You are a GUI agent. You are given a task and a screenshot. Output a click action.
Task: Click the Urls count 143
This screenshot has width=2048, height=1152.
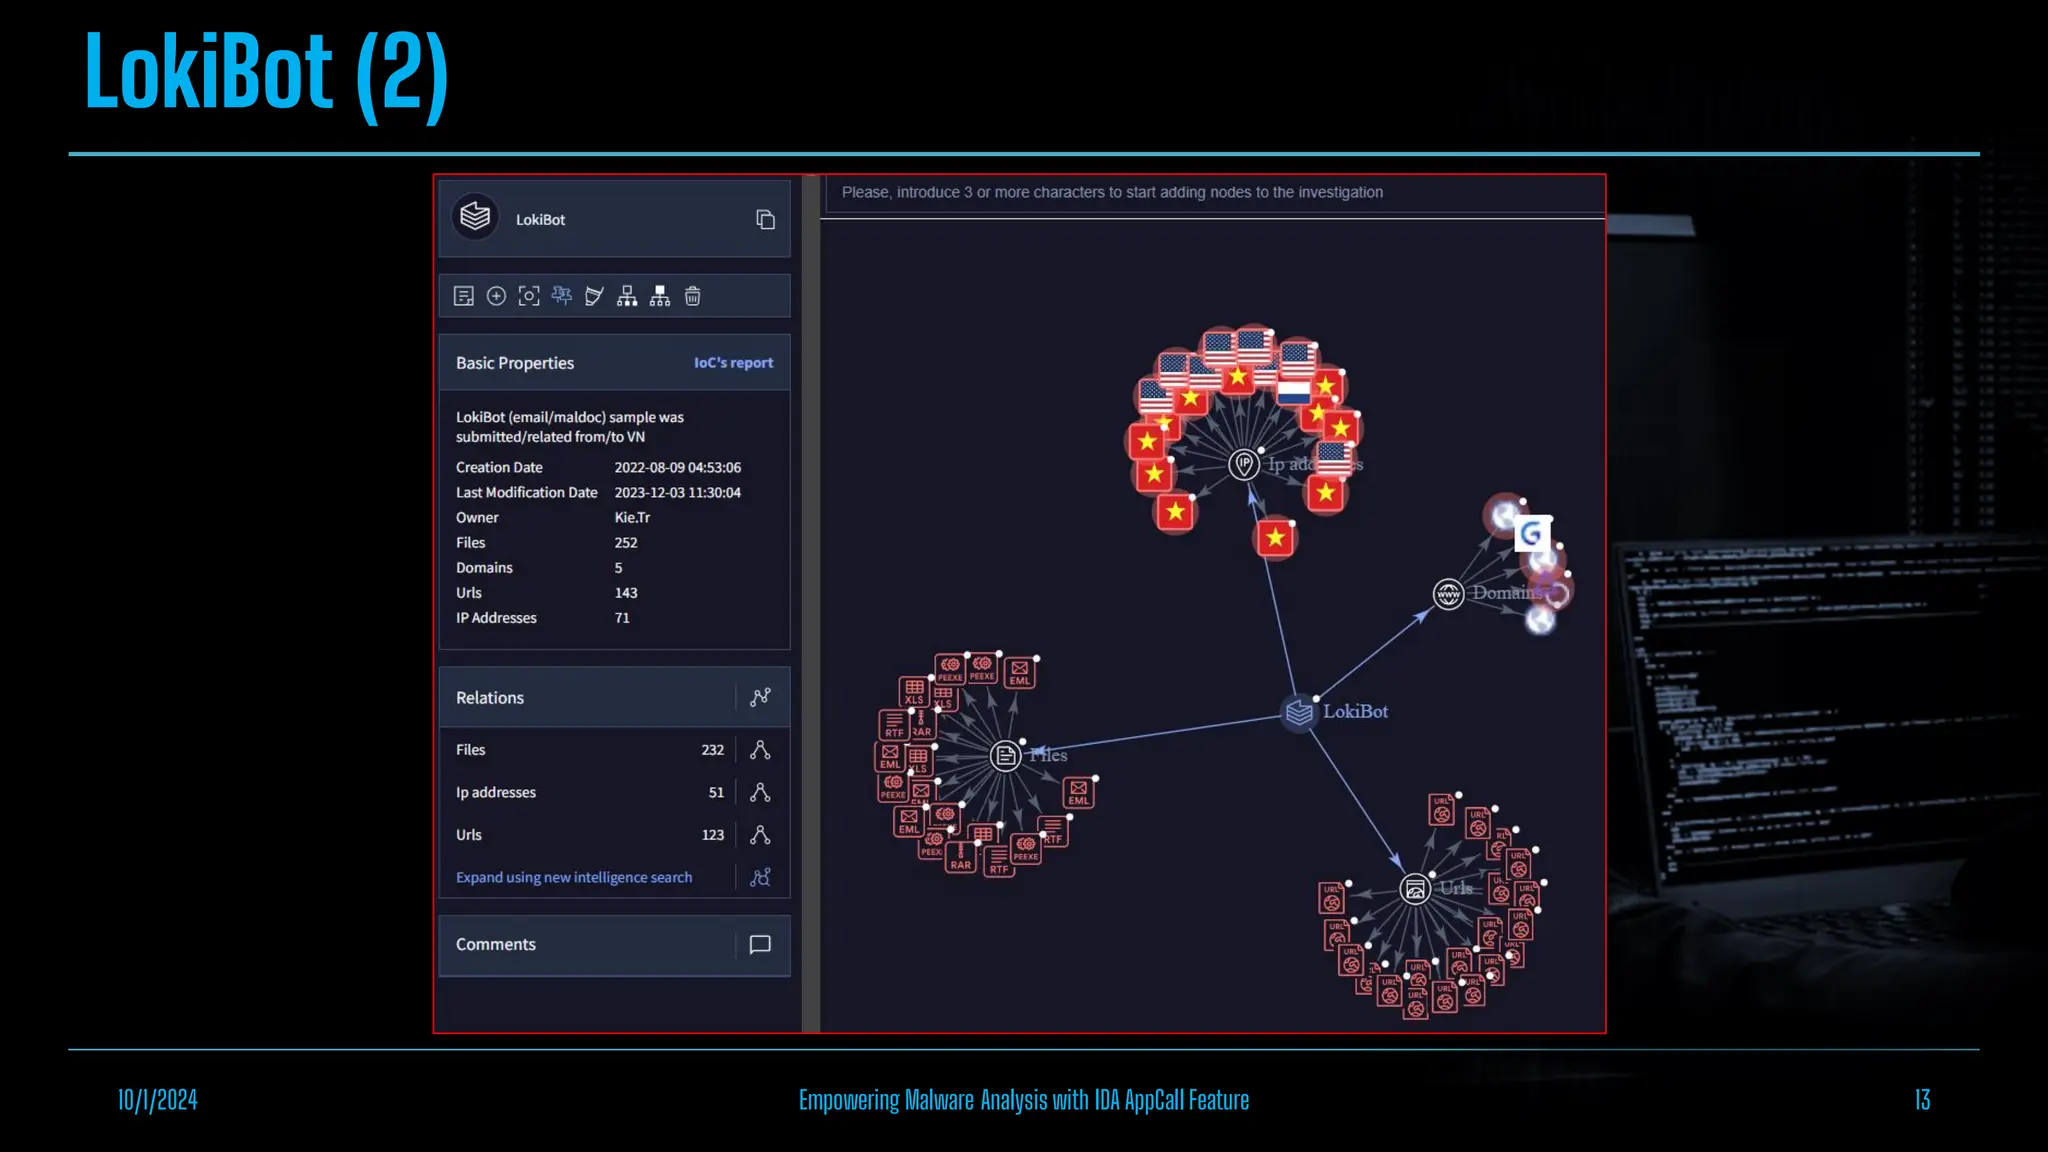click(626, 592)
